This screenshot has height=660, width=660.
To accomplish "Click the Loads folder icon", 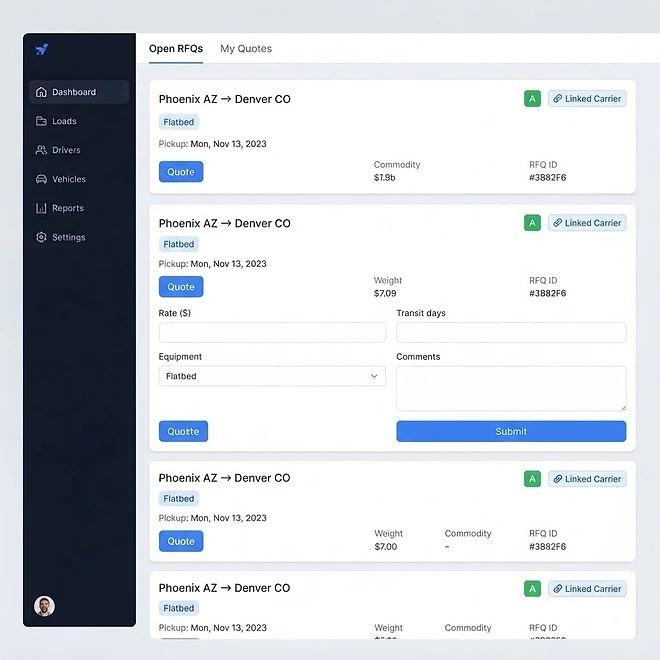I will tap(41, 121).
